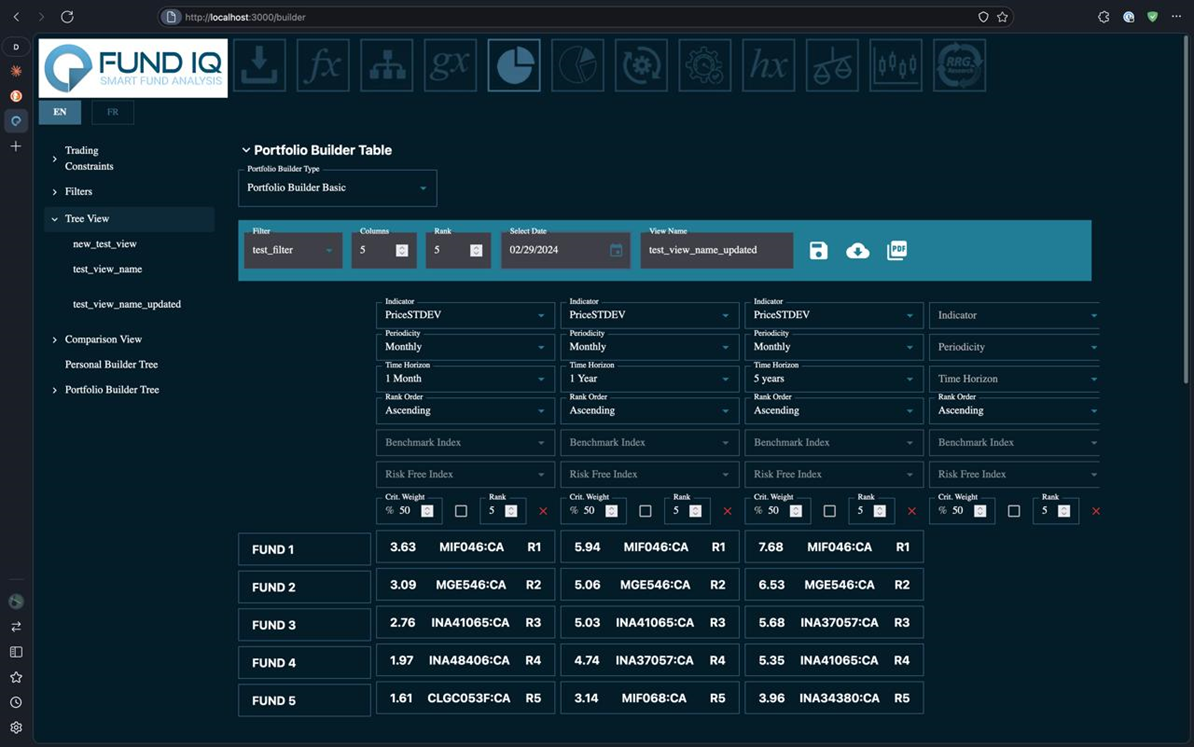The width and height of the screenshot is (1194, 747).
Task: Enable the checkbox in the second column
Action: [x=645, y=511]
